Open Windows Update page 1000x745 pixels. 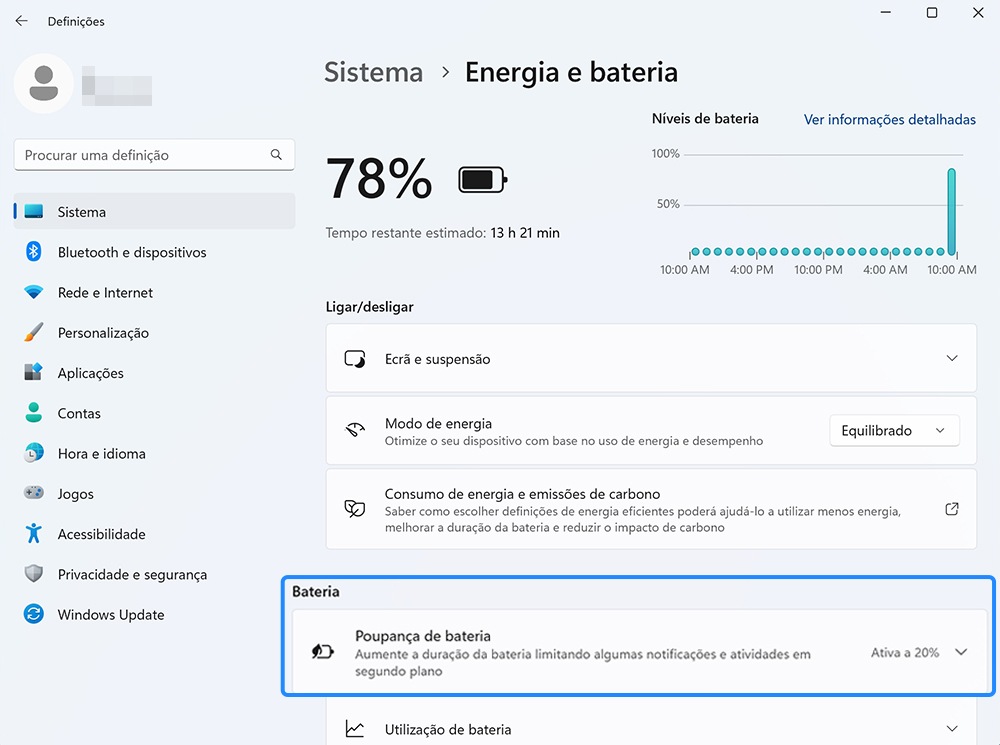pos(154,614)
